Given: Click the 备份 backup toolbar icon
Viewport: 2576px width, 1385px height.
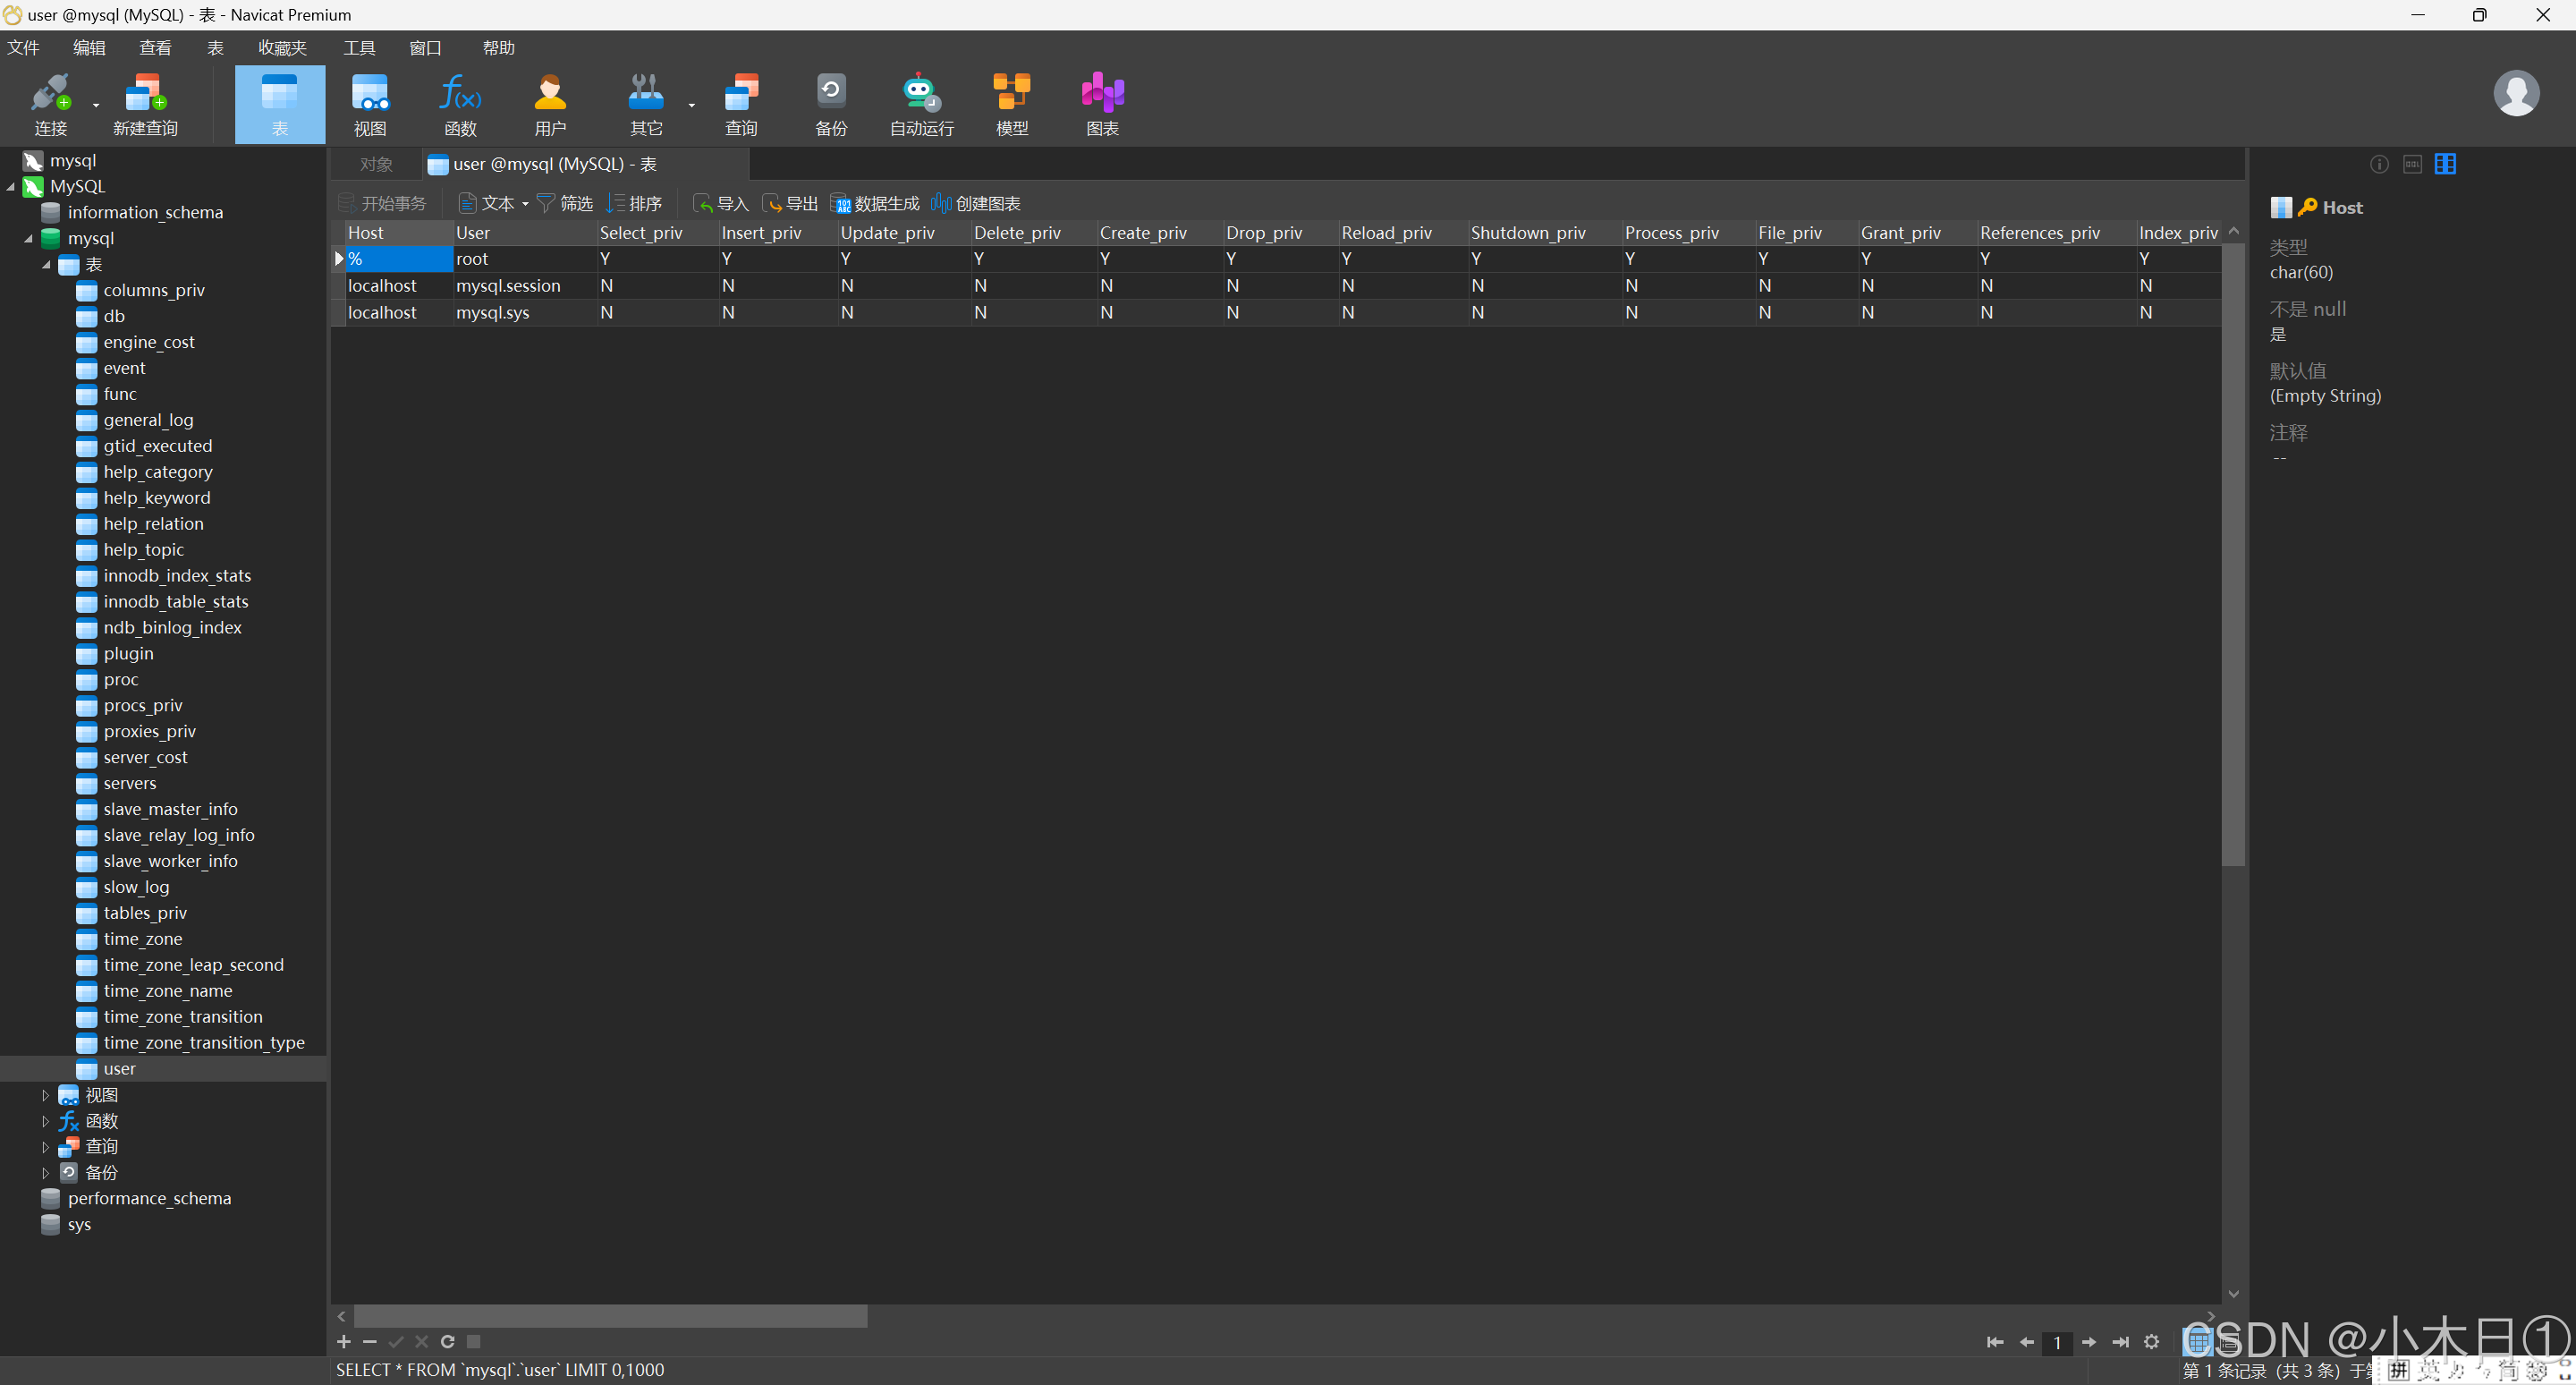Looking at the screenshot, I should tap(830, 104).
